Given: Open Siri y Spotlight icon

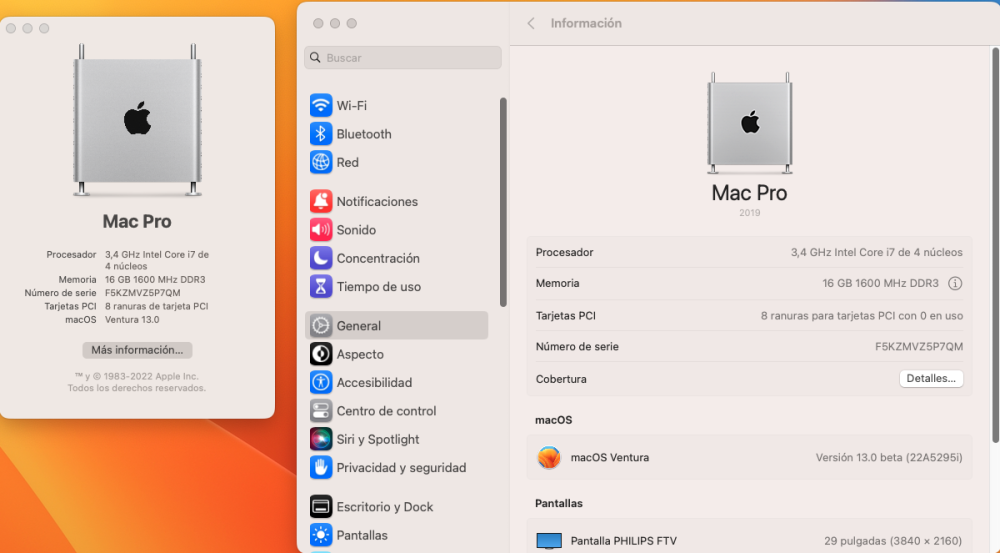Looking at the screenshot, I should pos(321,439).
